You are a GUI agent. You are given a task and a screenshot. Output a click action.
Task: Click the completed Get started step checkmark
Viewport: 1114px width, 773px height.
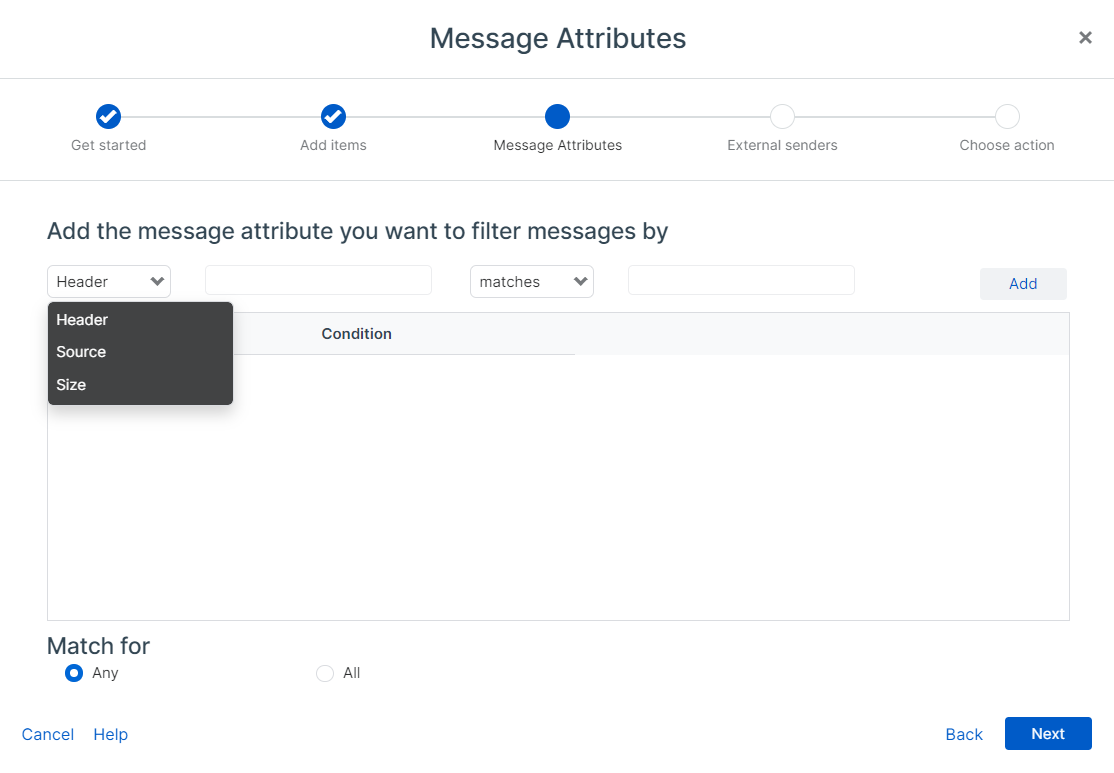pos(108,116)
